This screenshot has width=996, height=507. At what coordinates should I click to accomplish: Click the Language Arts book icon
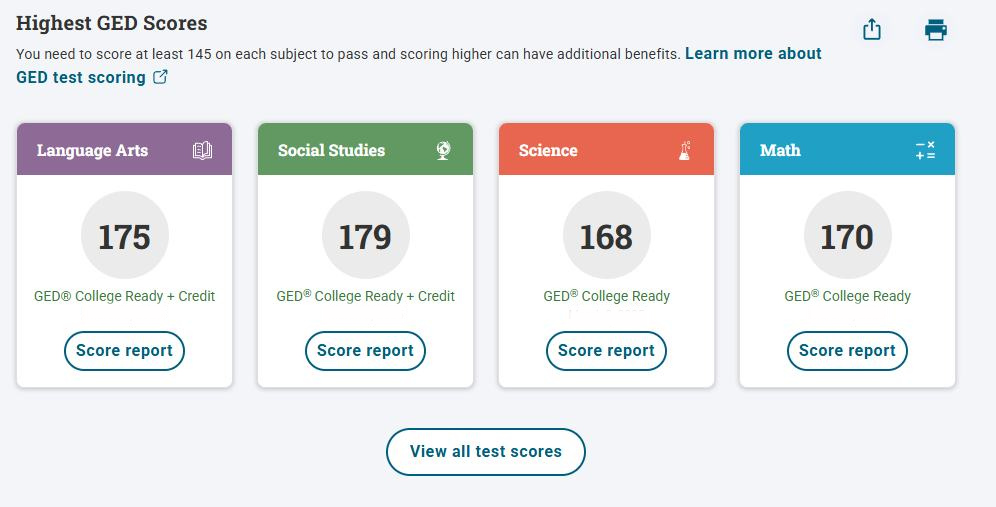[x=202, y=151]
